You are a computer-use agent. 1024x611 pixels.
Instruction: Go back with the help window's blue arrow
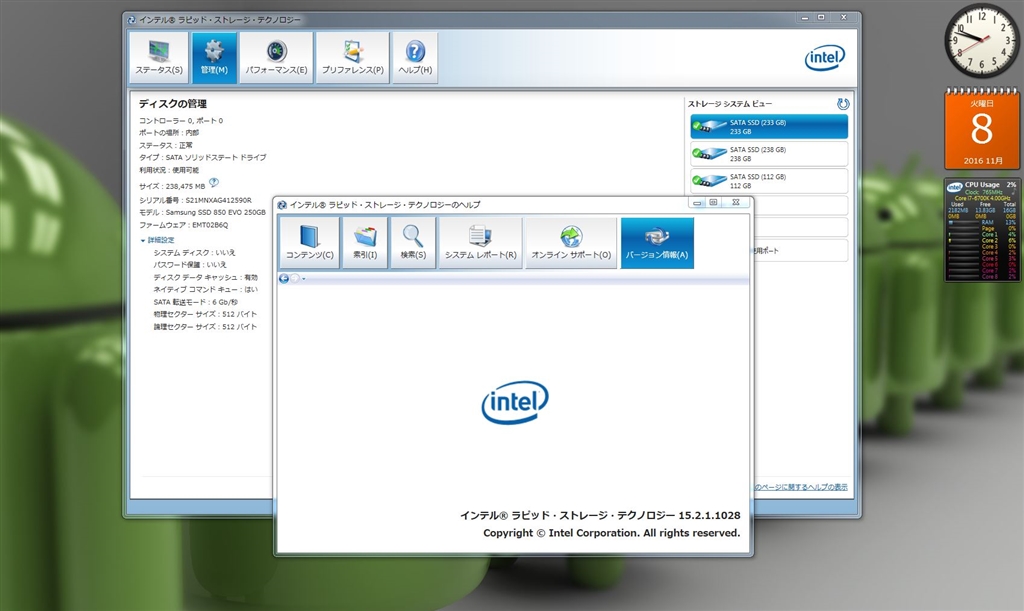[284, 279]
